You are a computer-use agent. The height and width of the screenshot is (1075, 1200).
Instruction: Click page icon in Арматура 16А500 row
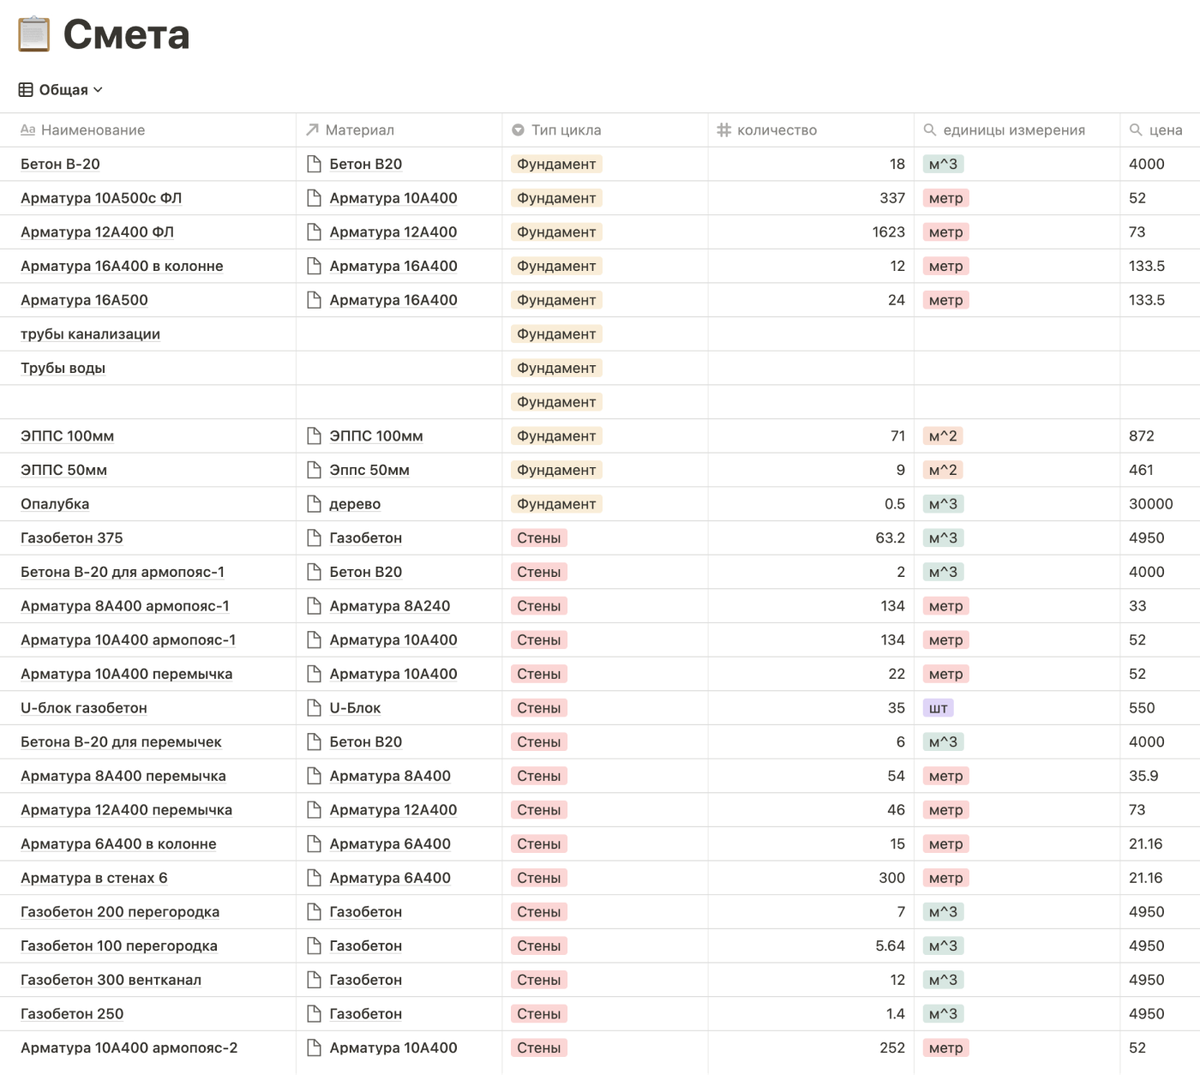click(x=314, y=300)
